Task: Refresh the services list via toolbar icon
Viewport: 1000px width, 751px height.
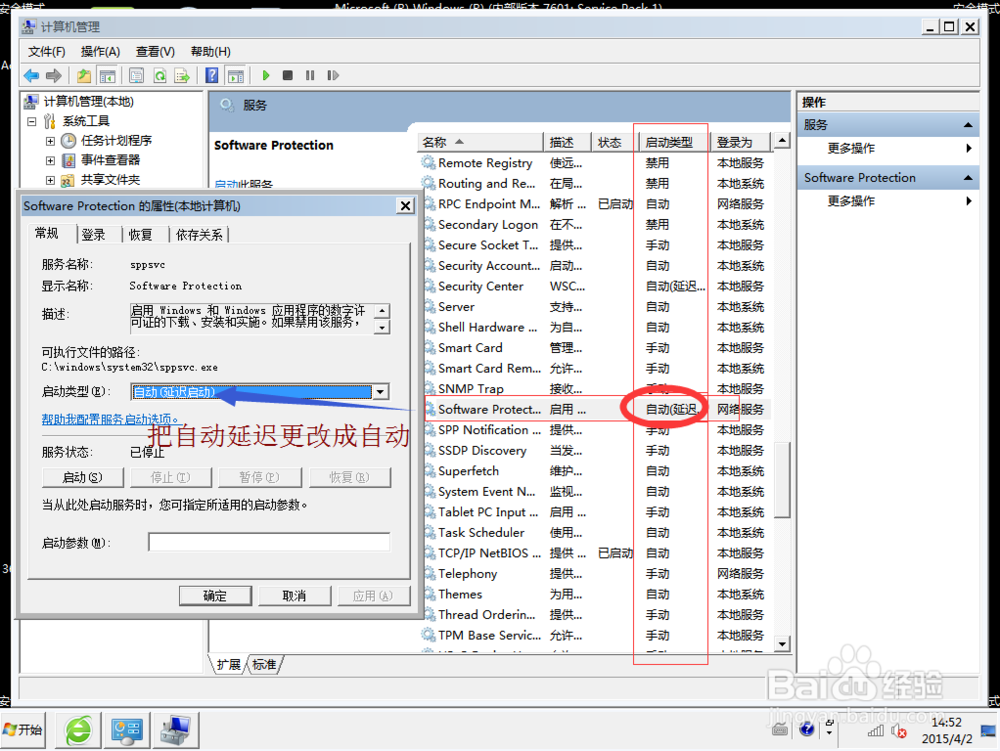Action: pos(160,75)
